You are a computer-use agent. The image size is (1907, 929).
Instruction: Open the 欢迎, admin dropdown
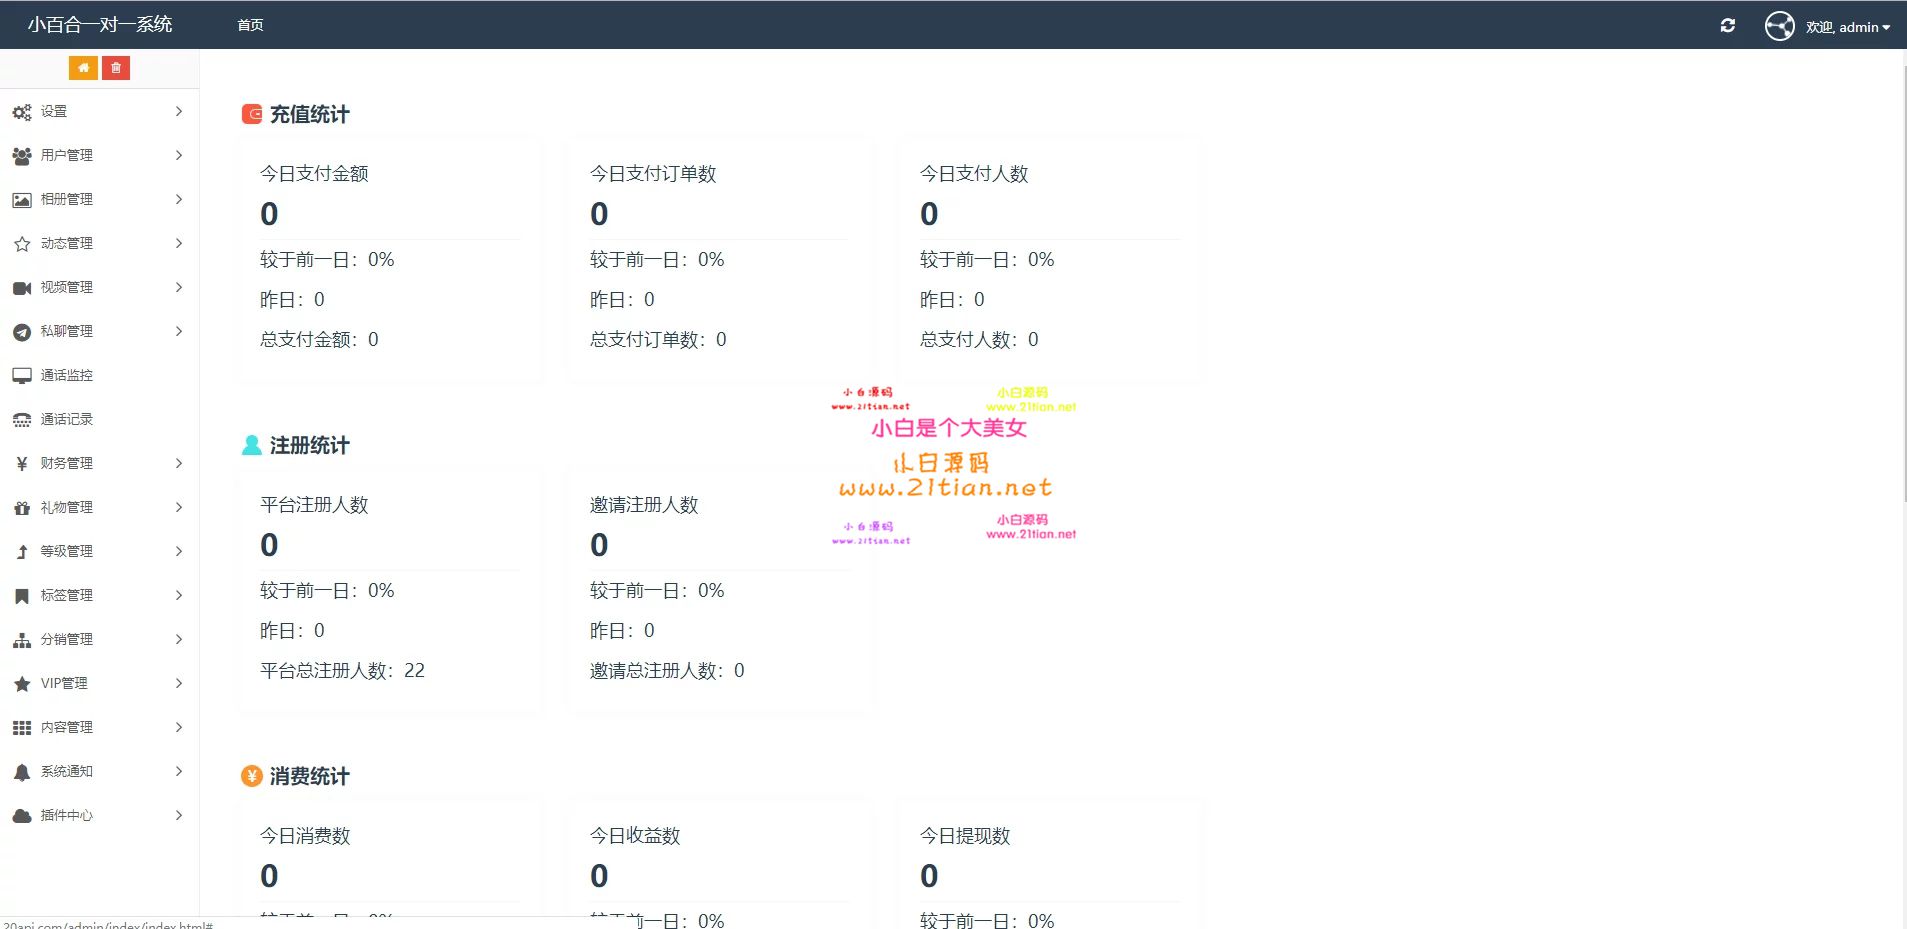click(x=1847, y=27)
